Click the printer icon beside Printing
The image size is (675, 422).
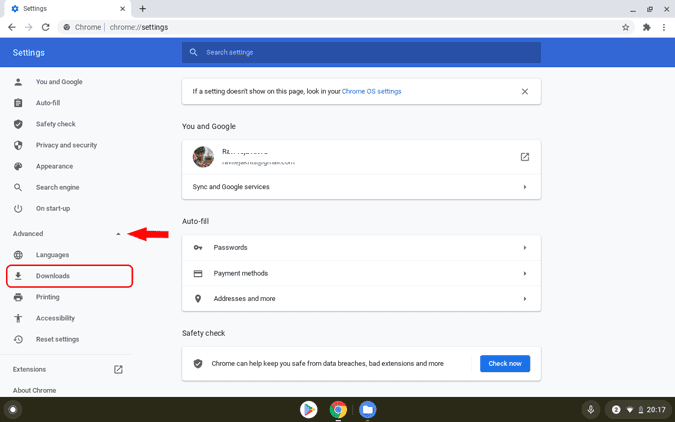point(18,297)
